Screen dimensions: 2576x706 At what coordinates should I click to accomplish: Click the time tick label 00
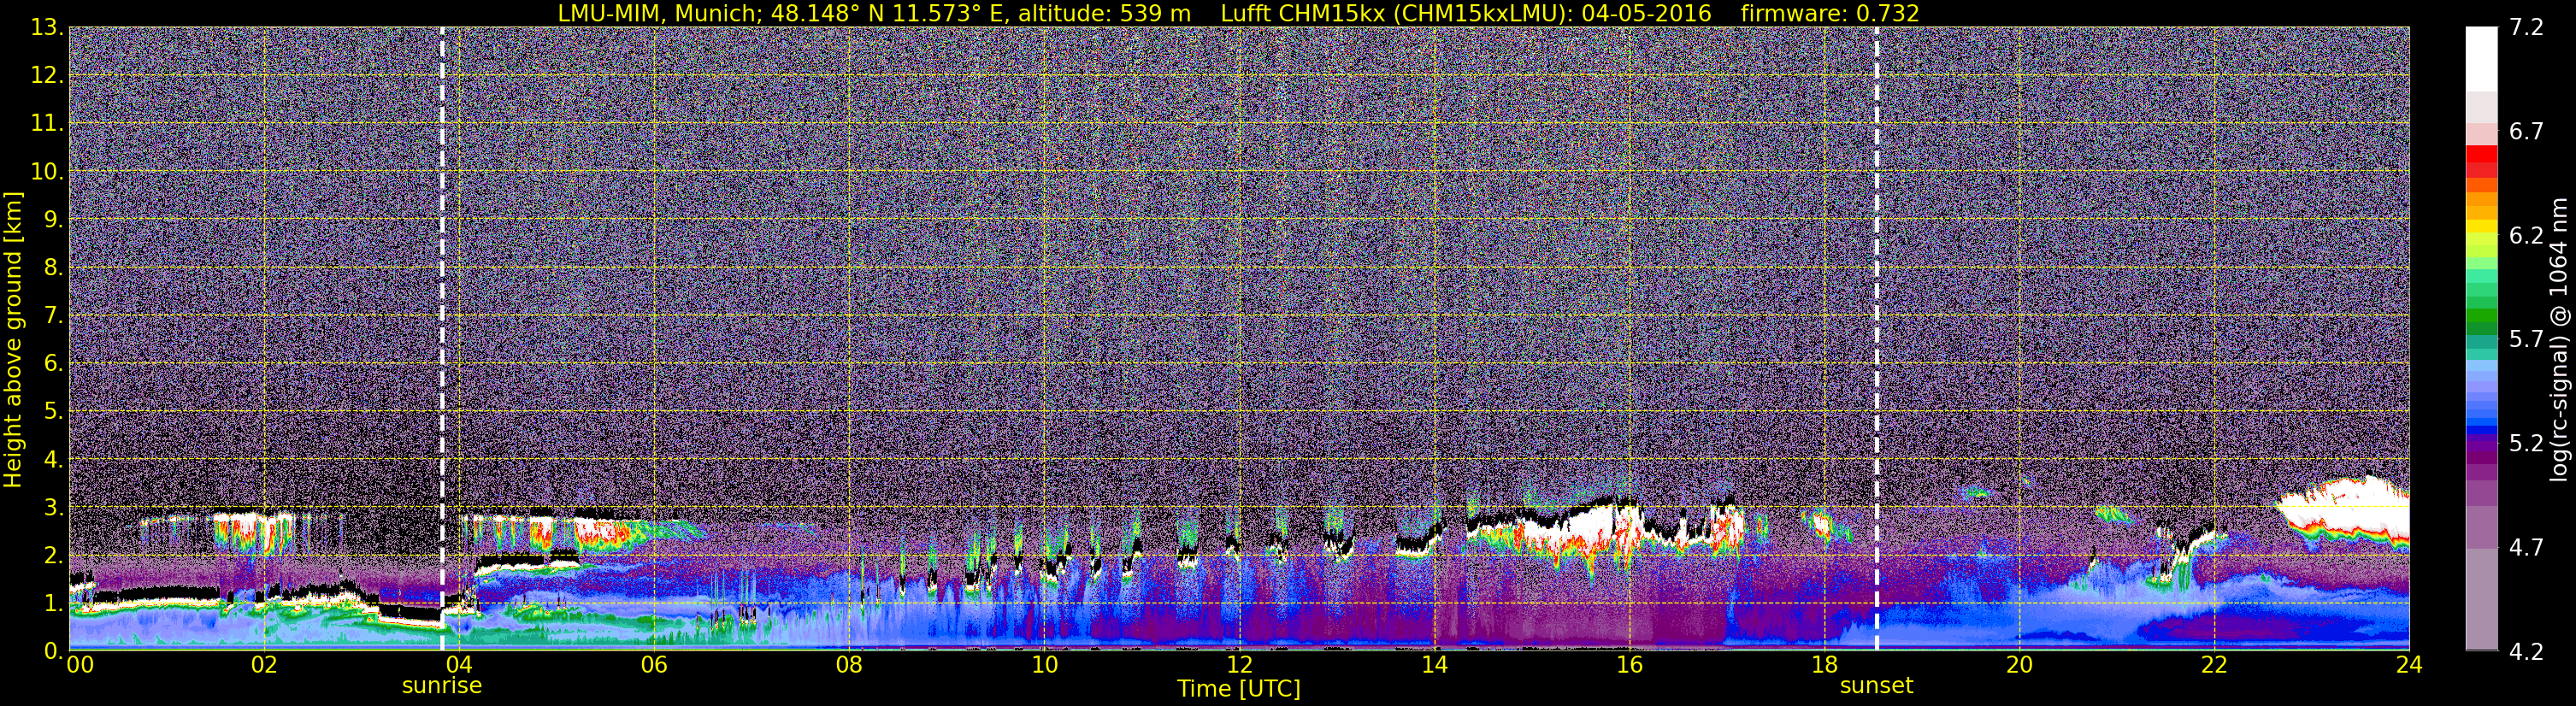[x=80, y=665]
